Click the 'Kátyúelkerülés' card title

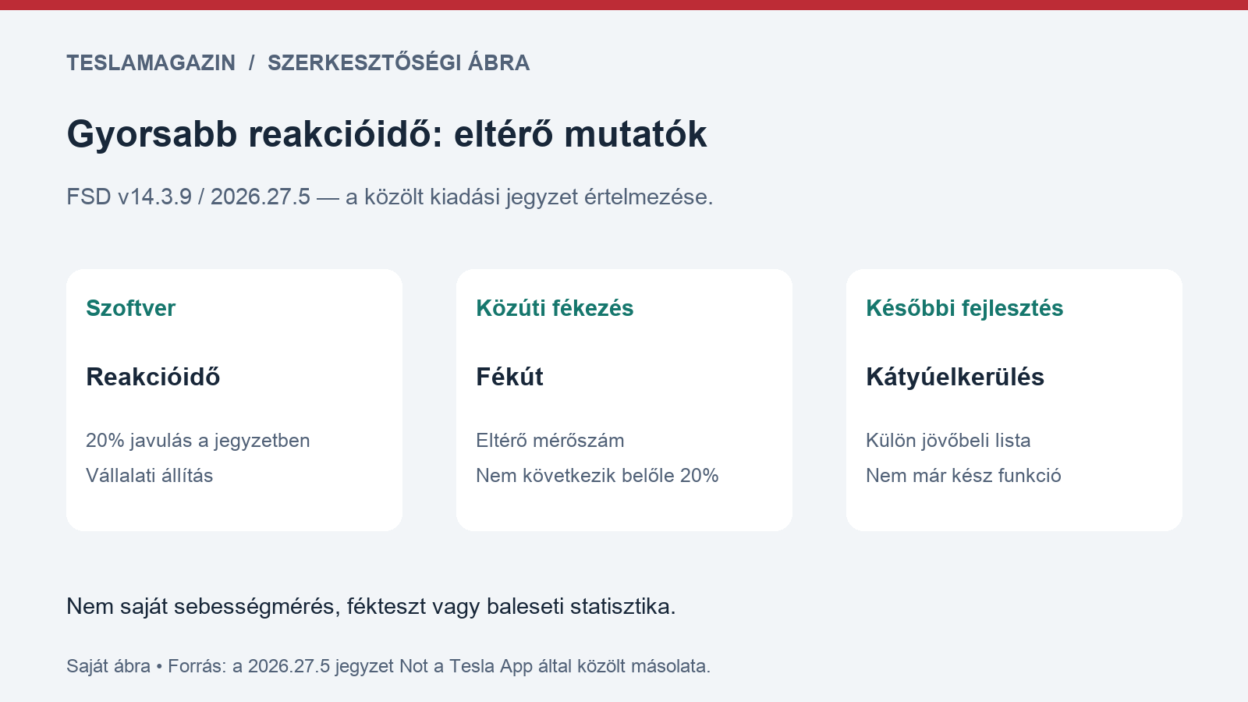(x=955, y=377)
